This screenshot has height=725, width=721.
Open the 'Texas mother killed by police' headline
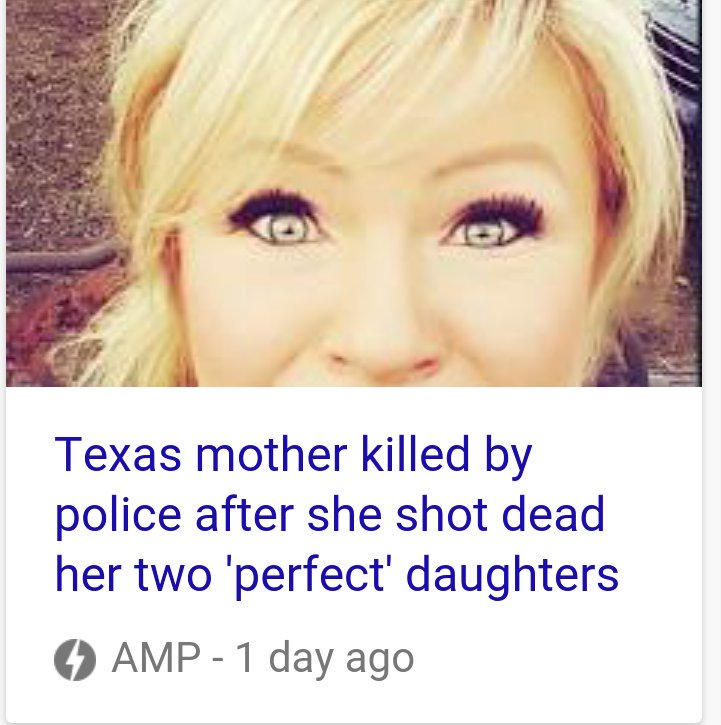click(336, 514)
